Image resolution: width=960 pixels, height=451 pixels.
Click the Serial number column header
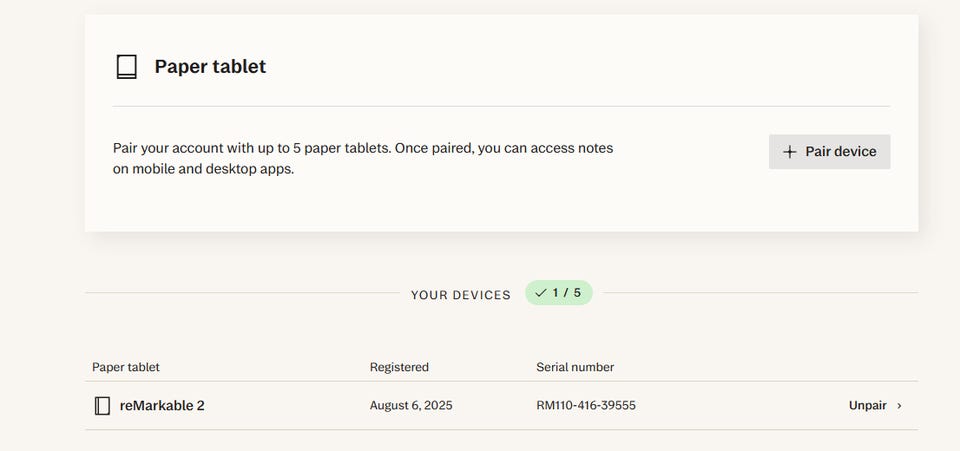pos(575,367)
